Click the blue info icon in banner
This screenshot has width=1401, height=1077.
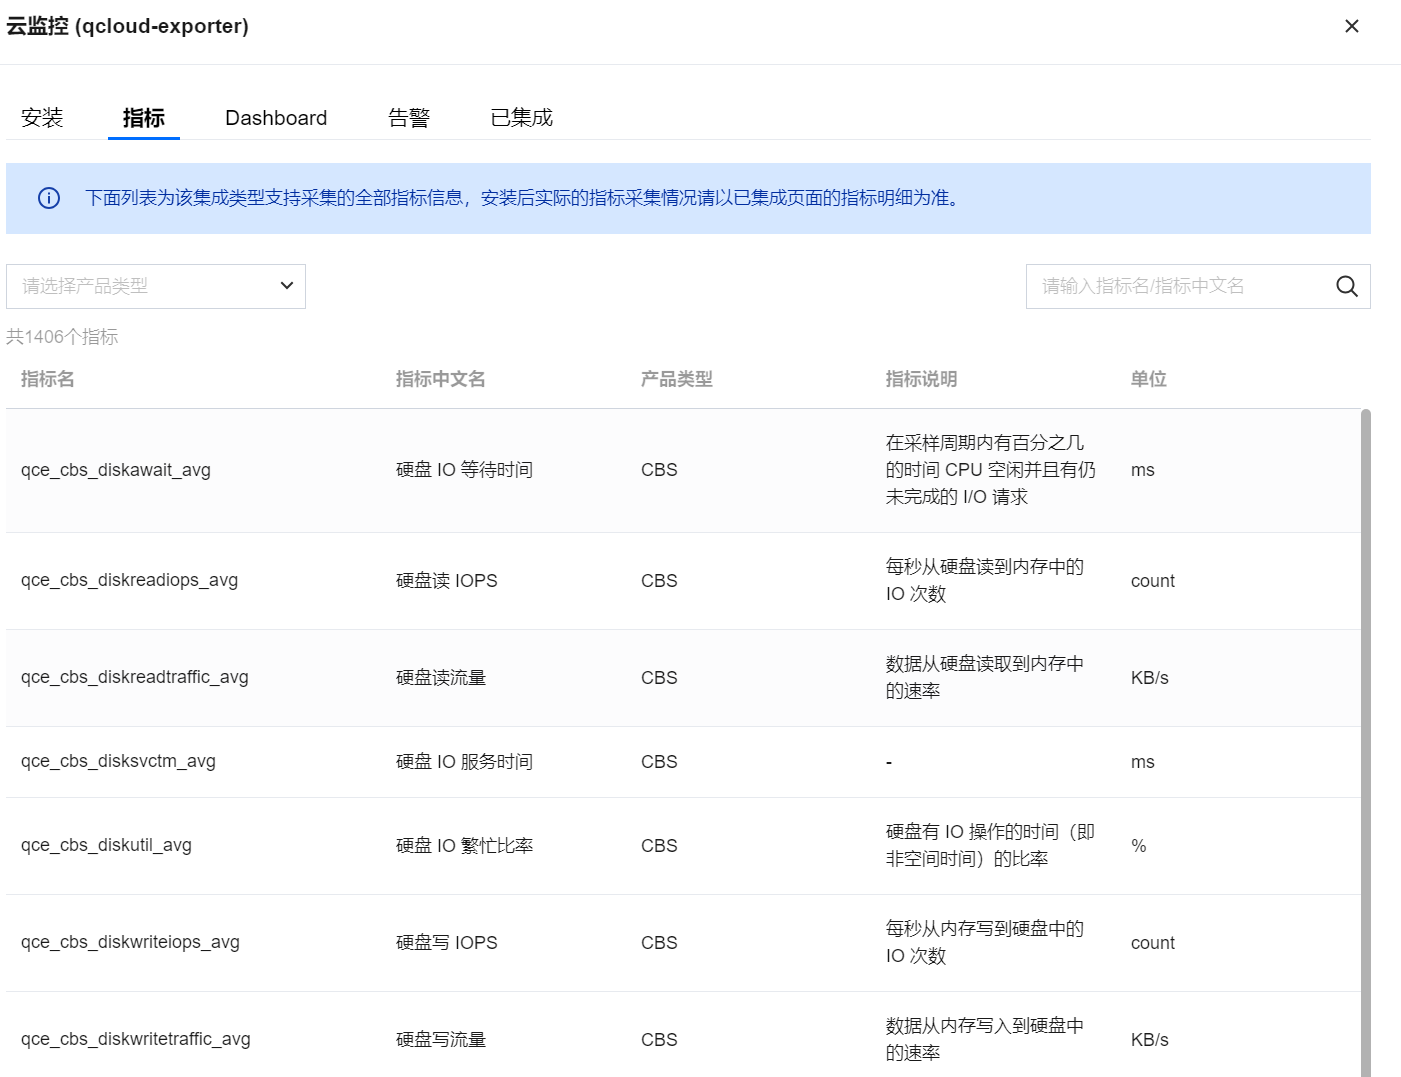coord(49,198)
